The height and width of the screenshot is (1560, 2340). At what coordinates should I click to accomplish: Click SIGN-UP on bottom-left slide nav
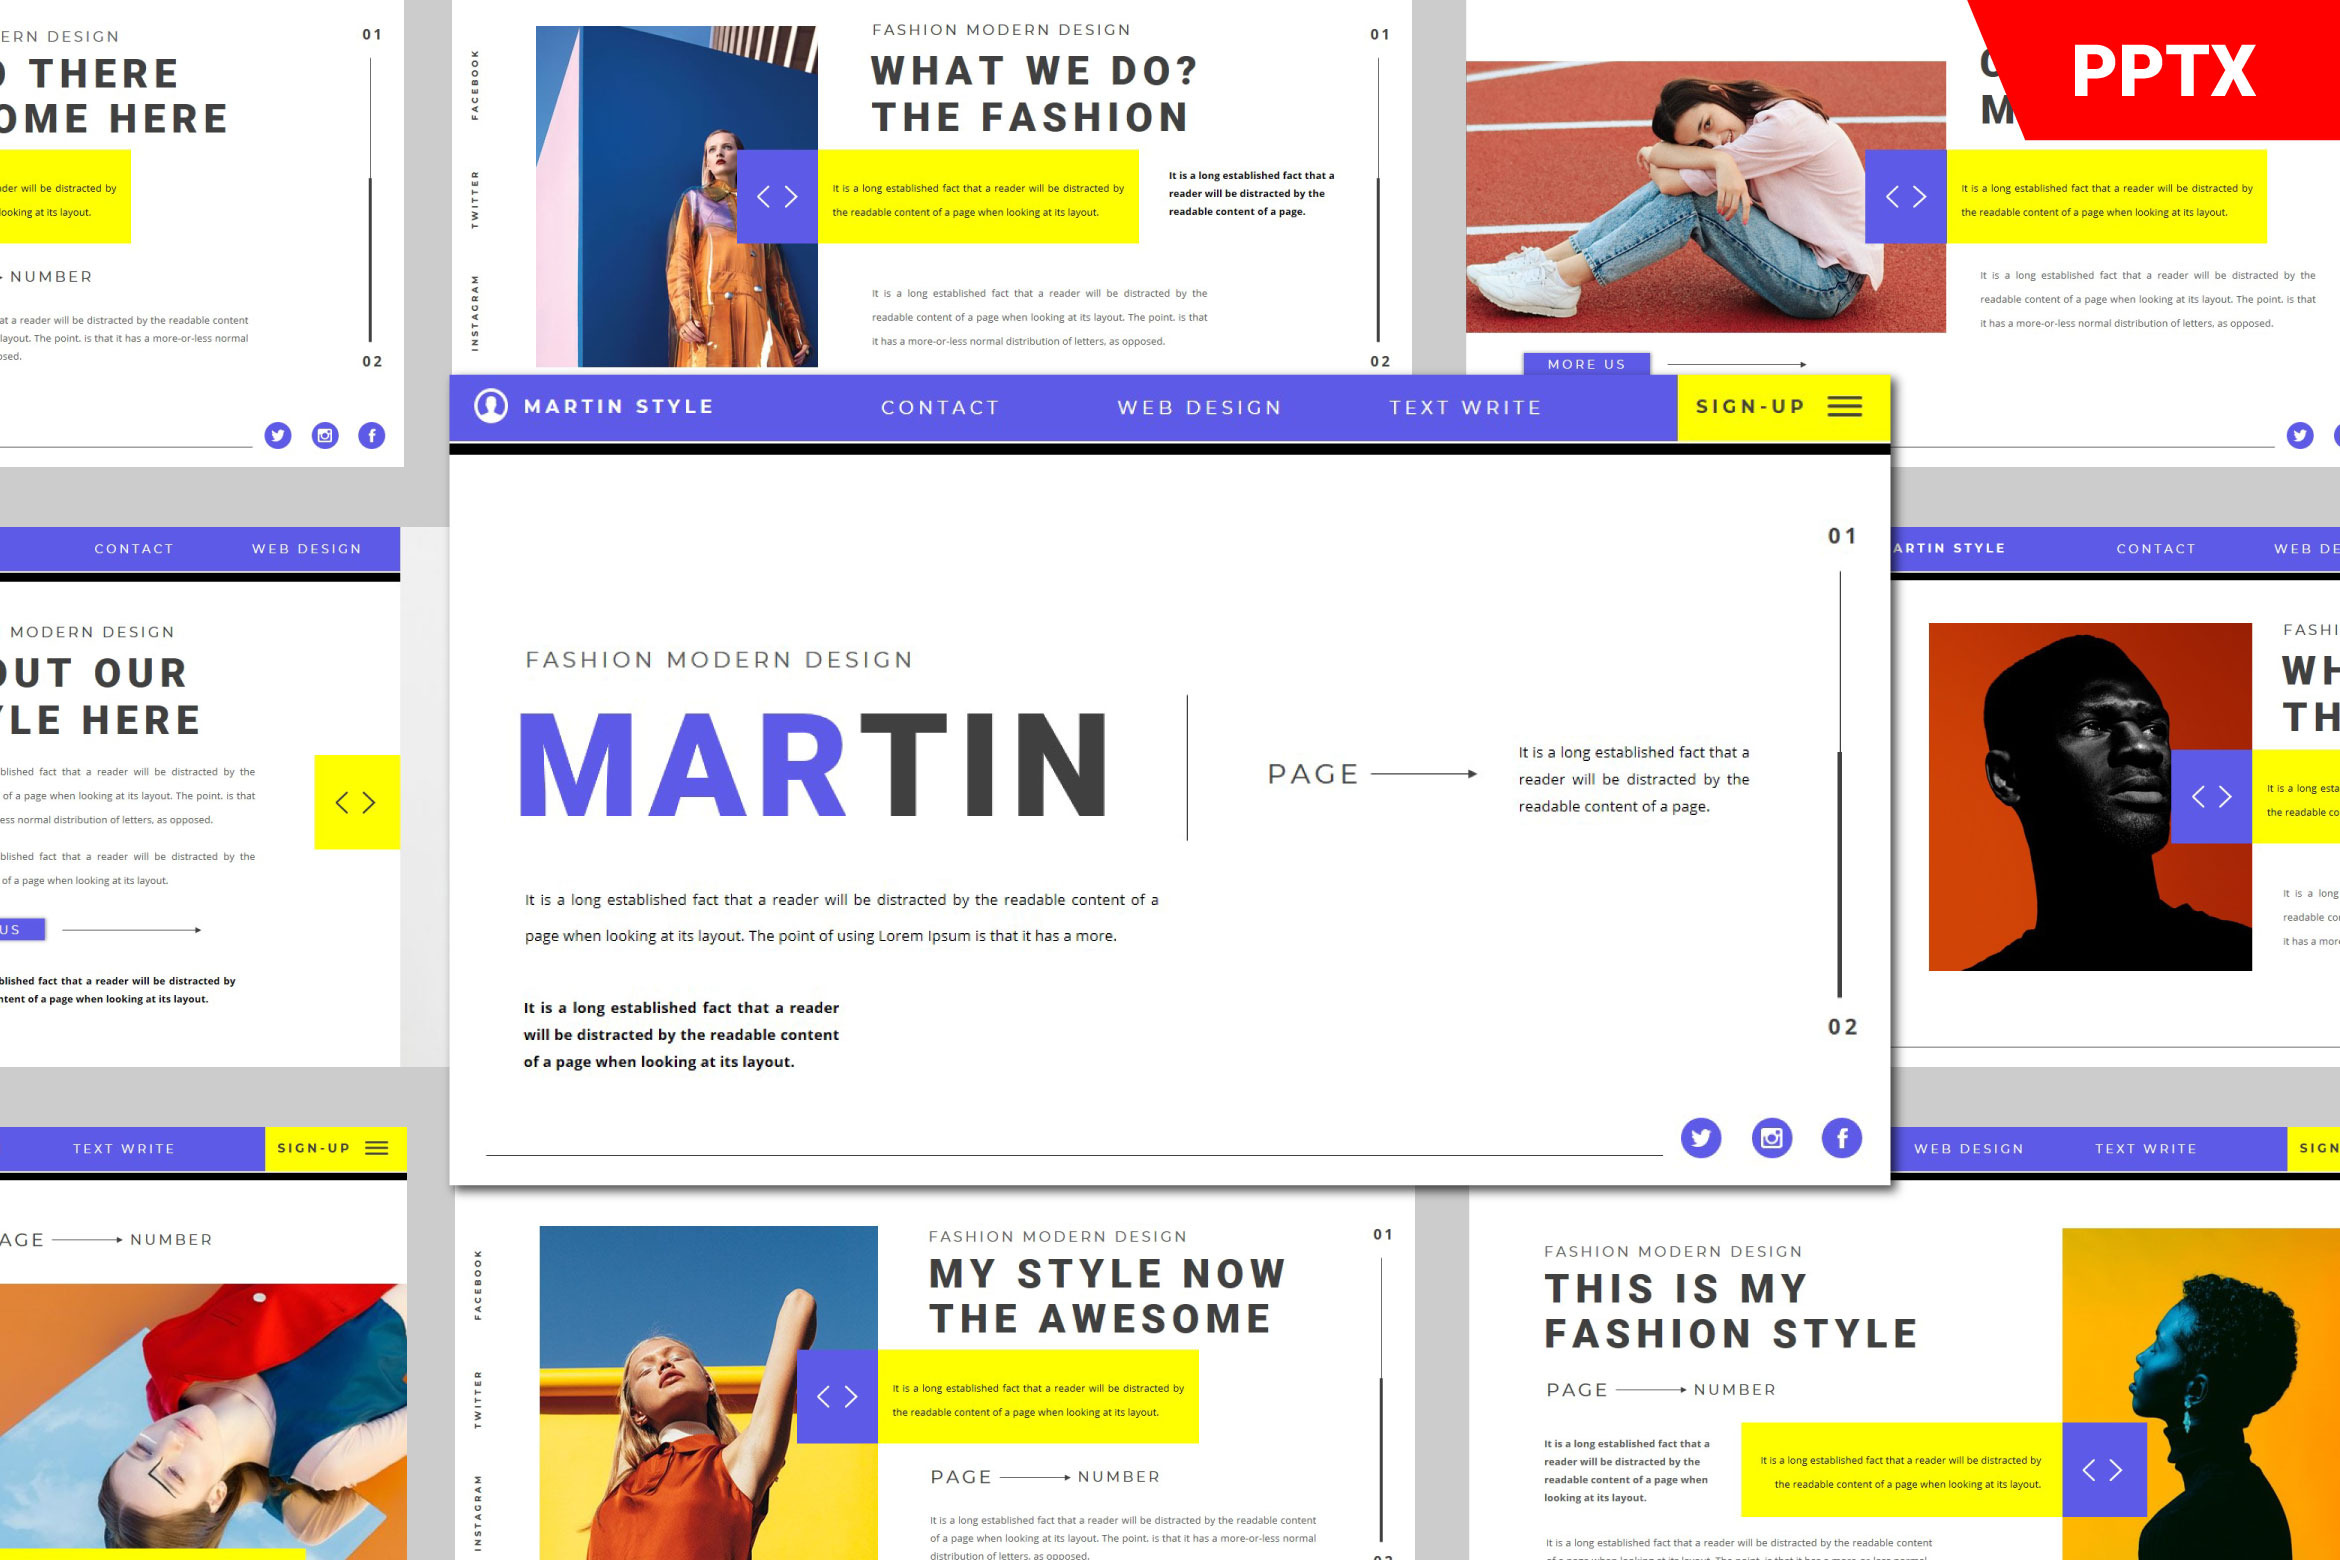pos(313,1148)
